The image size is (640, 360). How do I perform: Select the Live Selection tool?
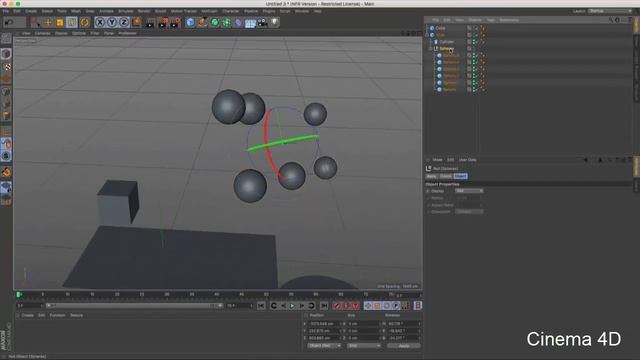36,22
